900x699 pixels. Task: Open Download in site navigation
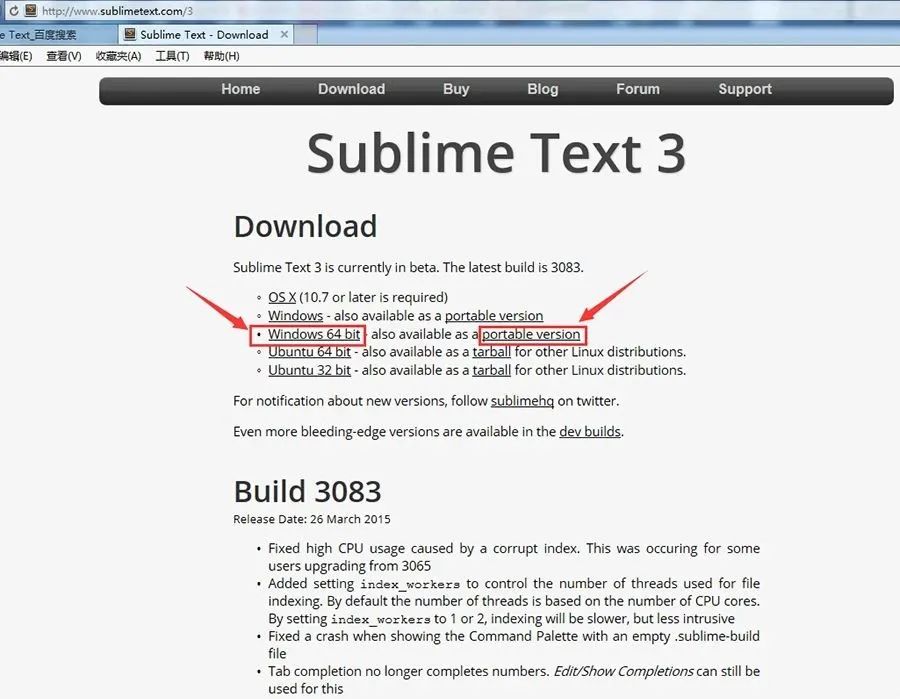tap(351, 89)
